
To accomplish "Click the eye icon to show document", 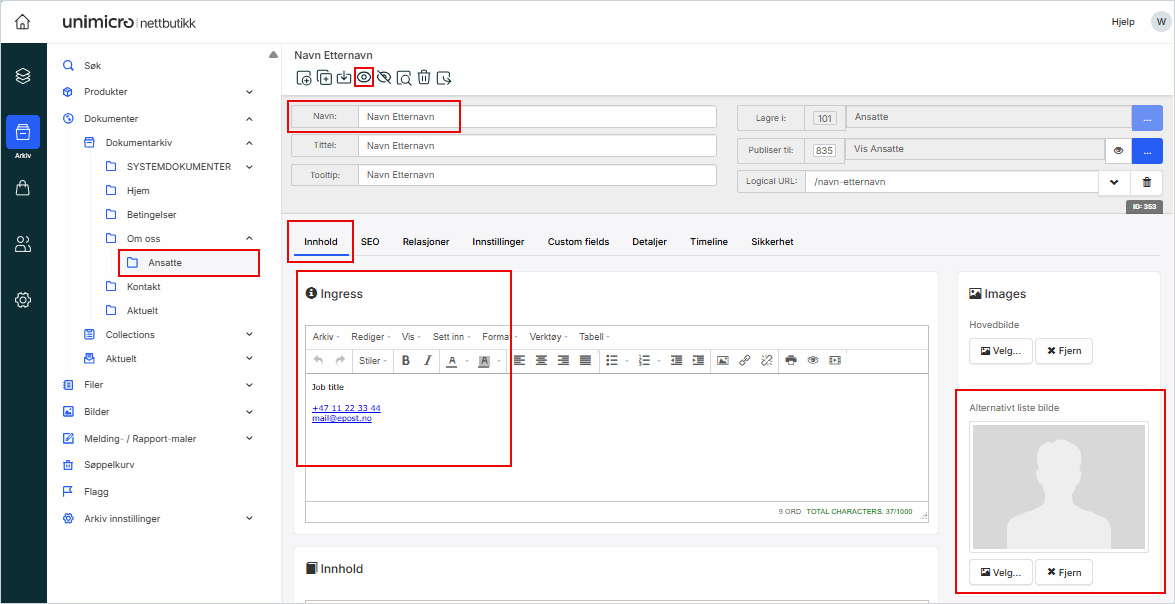I will pyautogui.click(x=364, y=77).
